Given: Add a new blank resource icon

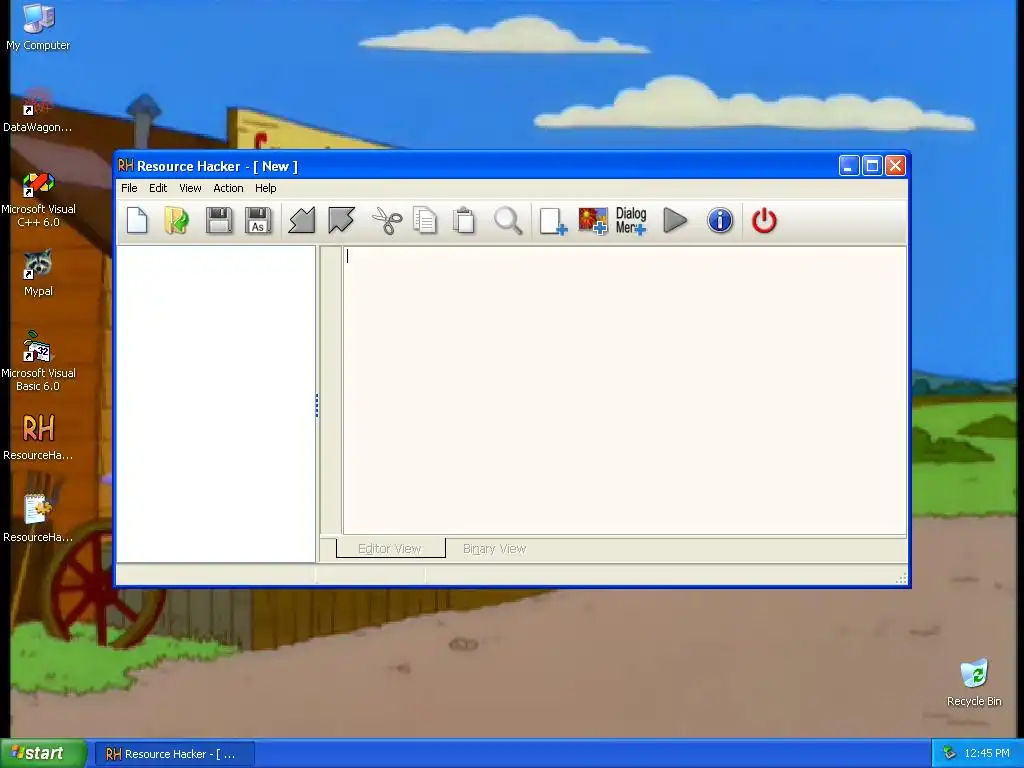Looking at the screenshot, I should point(553,221).
